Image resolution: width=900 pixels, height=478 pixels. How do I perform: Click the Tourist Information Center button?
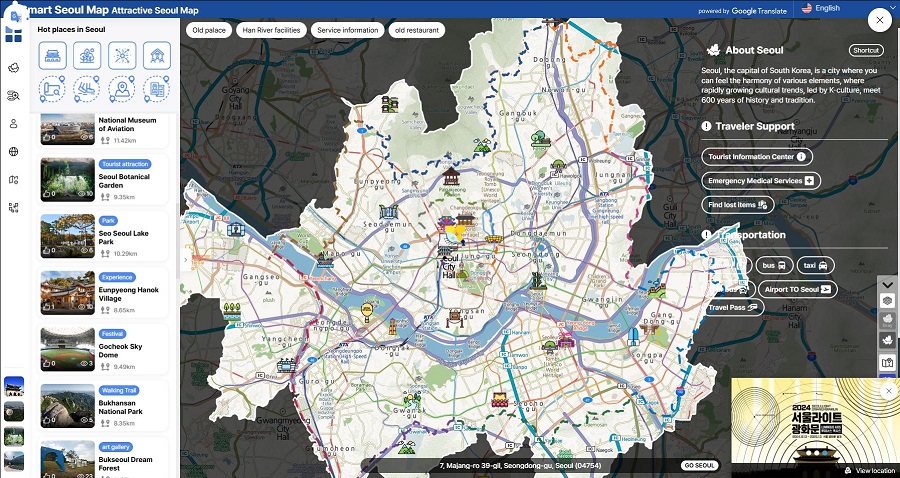(756, 157)
